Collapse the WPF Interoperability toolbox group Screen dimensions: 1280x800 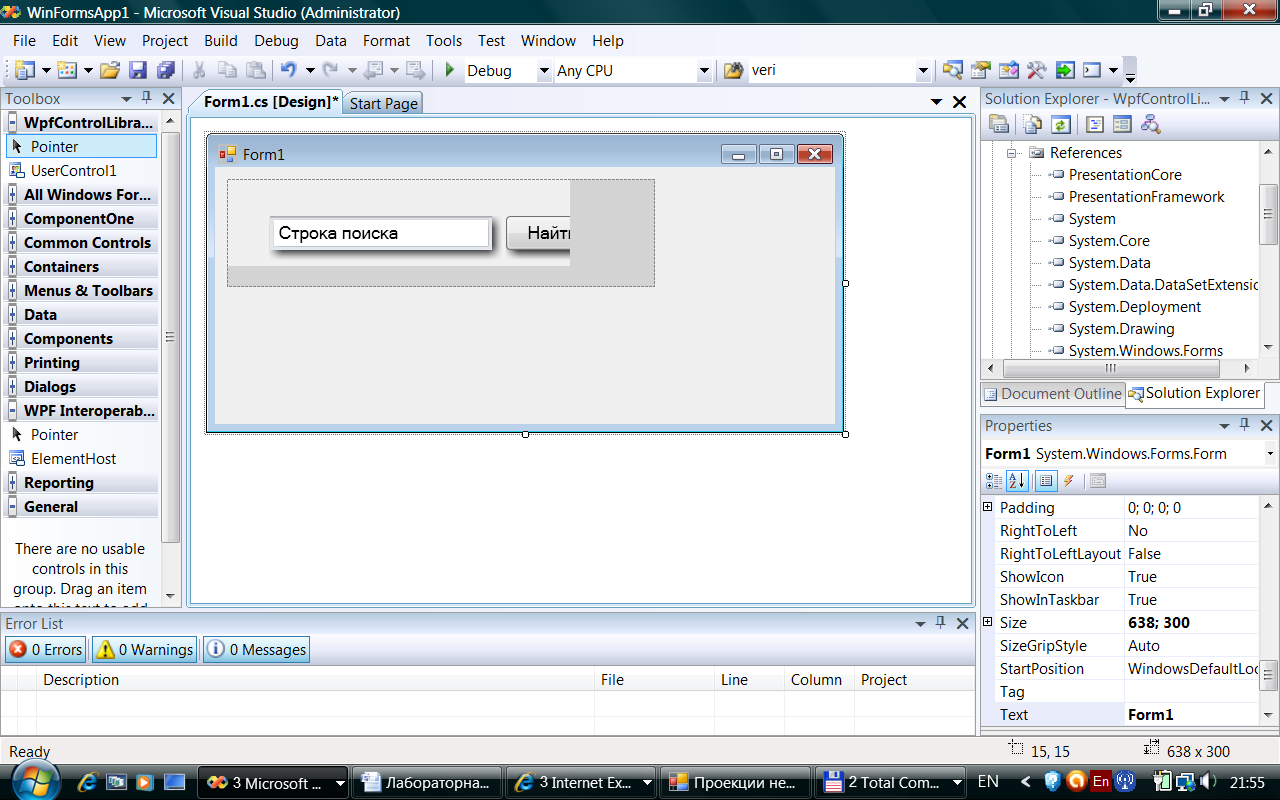13,411
